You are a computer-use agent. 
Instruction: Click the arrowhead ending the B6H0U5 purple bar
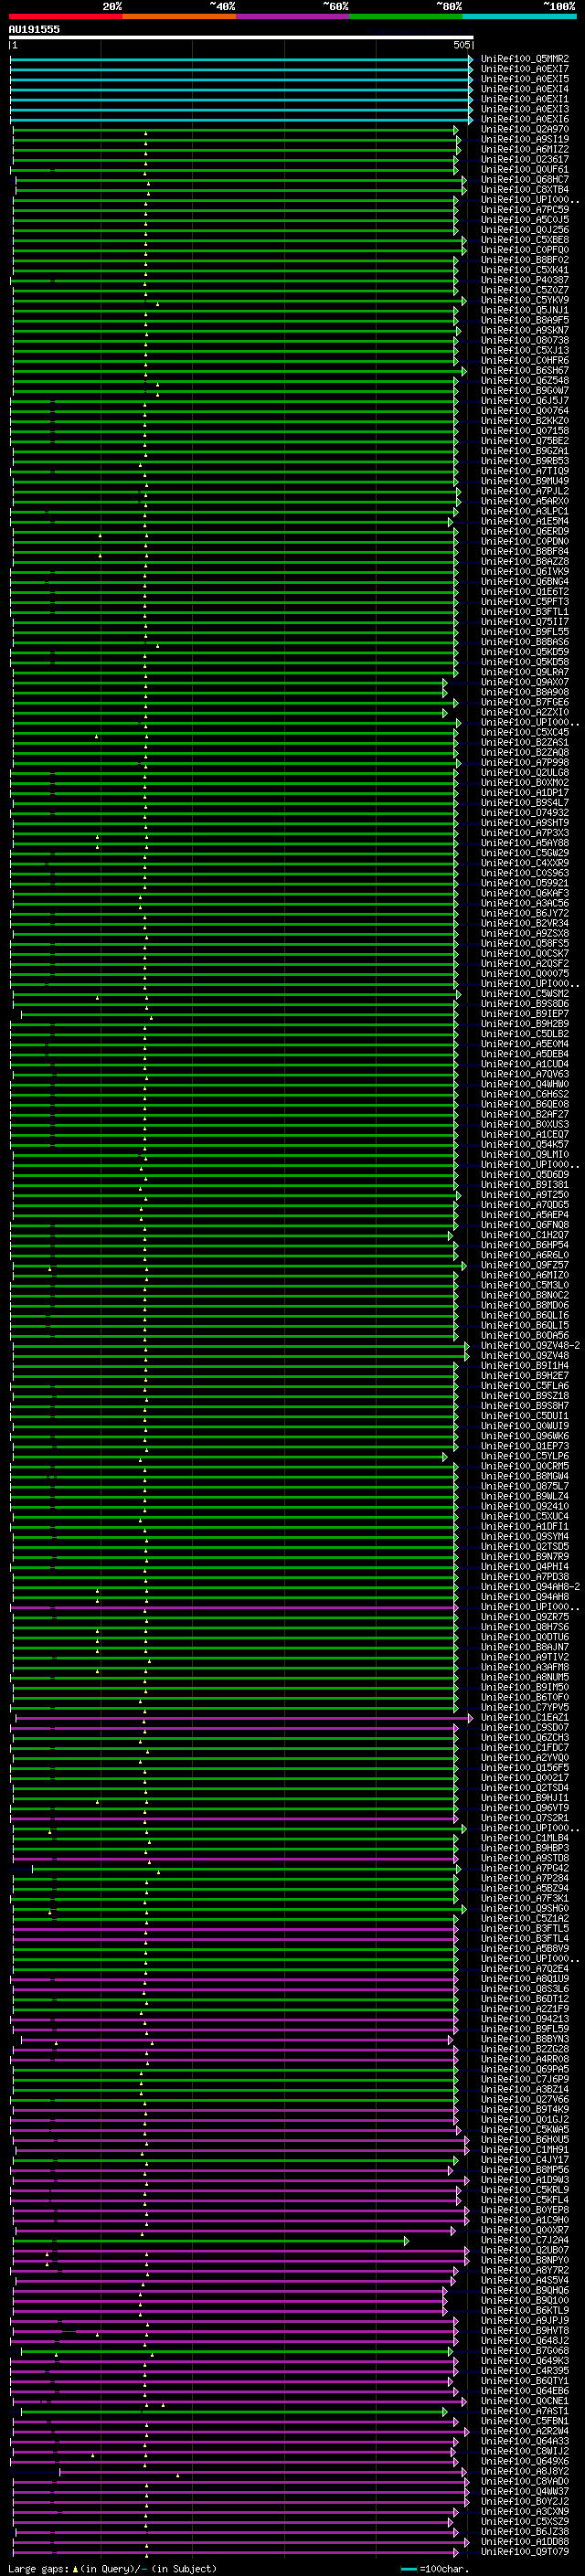click(467, 2141)
